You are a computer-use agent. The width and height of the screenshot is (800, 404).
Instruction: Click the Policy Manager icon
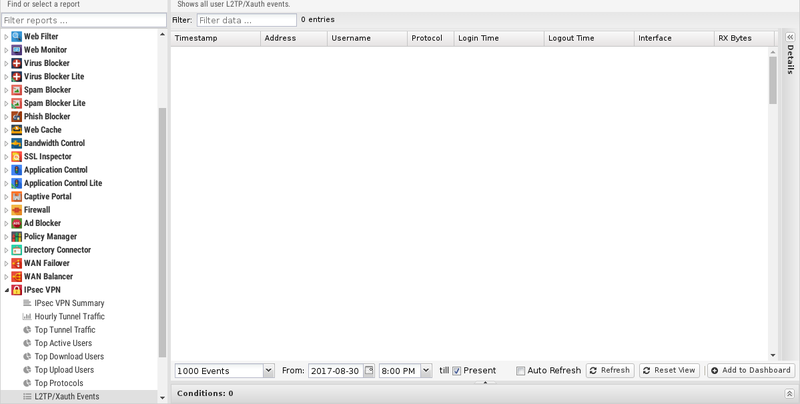point(16,237)
